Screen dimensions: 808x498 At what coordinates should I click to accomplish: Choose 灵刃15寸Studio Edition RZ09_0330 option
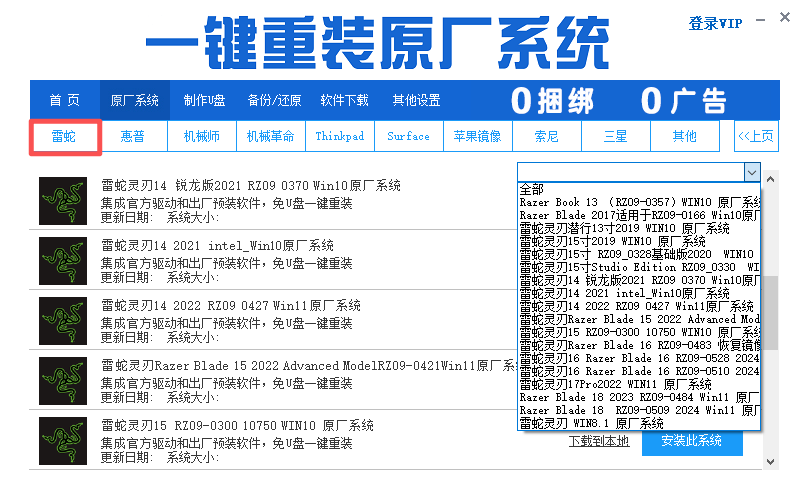click(638, 267)
